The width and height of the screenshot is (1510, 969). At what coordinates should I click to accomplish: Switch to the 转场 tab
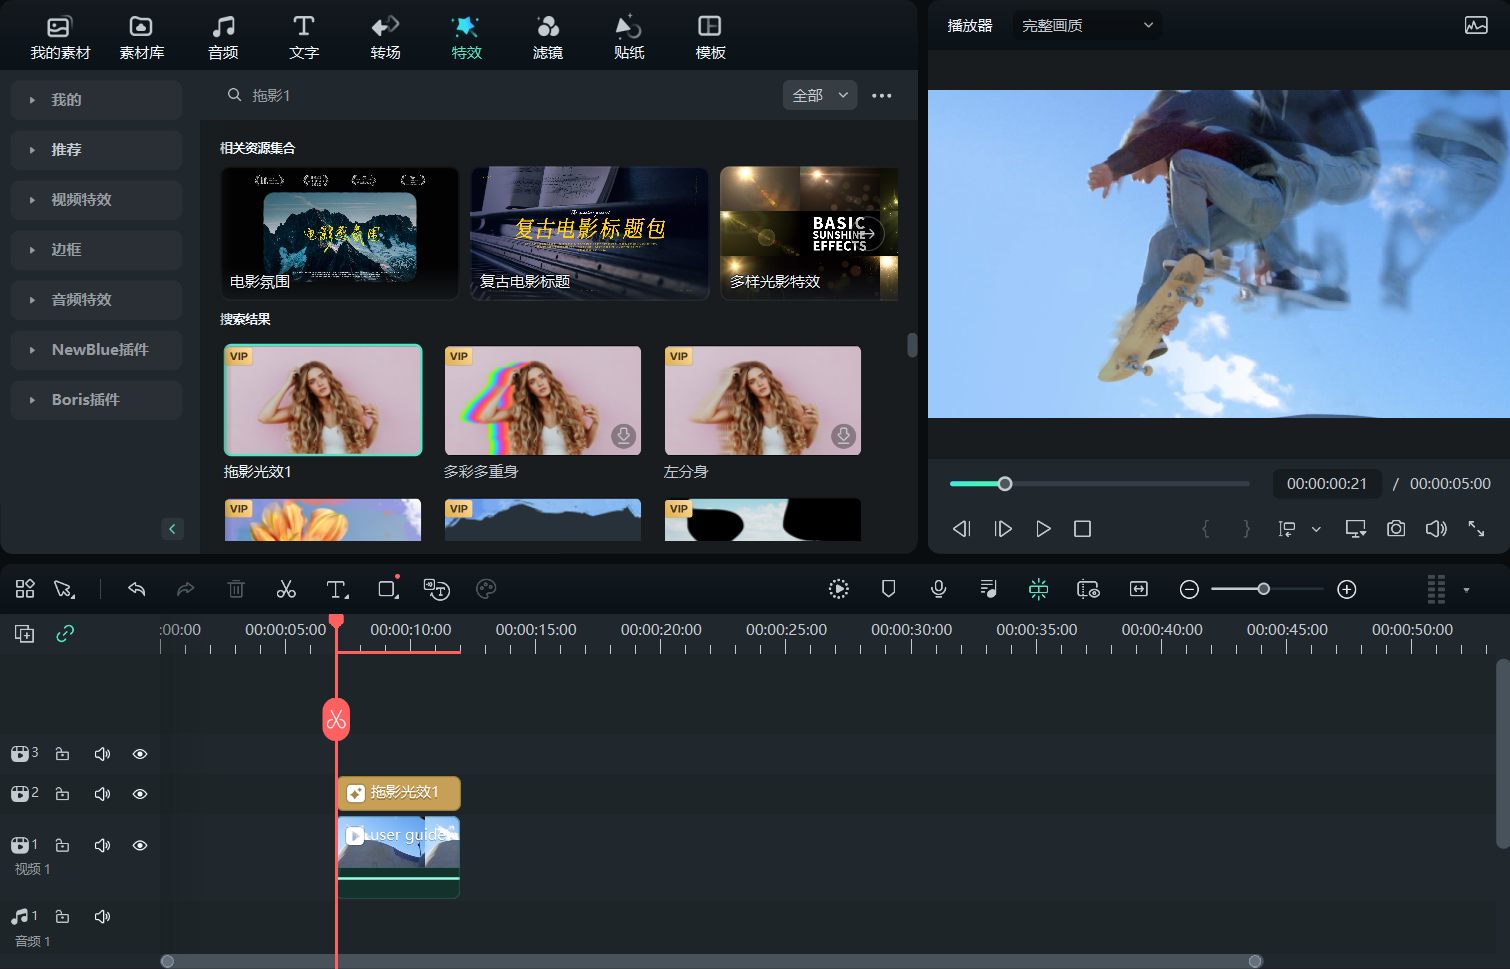[385, 37]
